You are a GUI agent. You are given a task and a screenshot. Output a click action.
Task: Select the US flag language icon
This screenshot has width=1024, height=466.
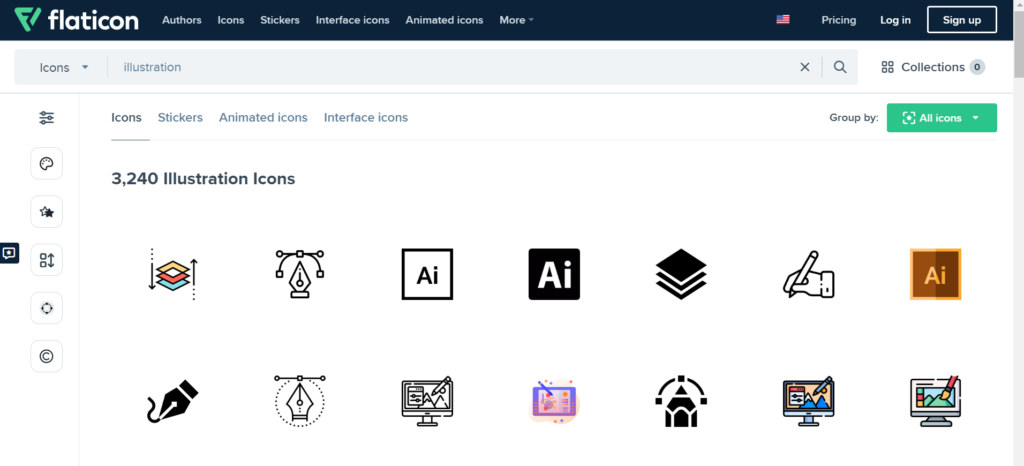pyautogui.click(x=783, y=20)
